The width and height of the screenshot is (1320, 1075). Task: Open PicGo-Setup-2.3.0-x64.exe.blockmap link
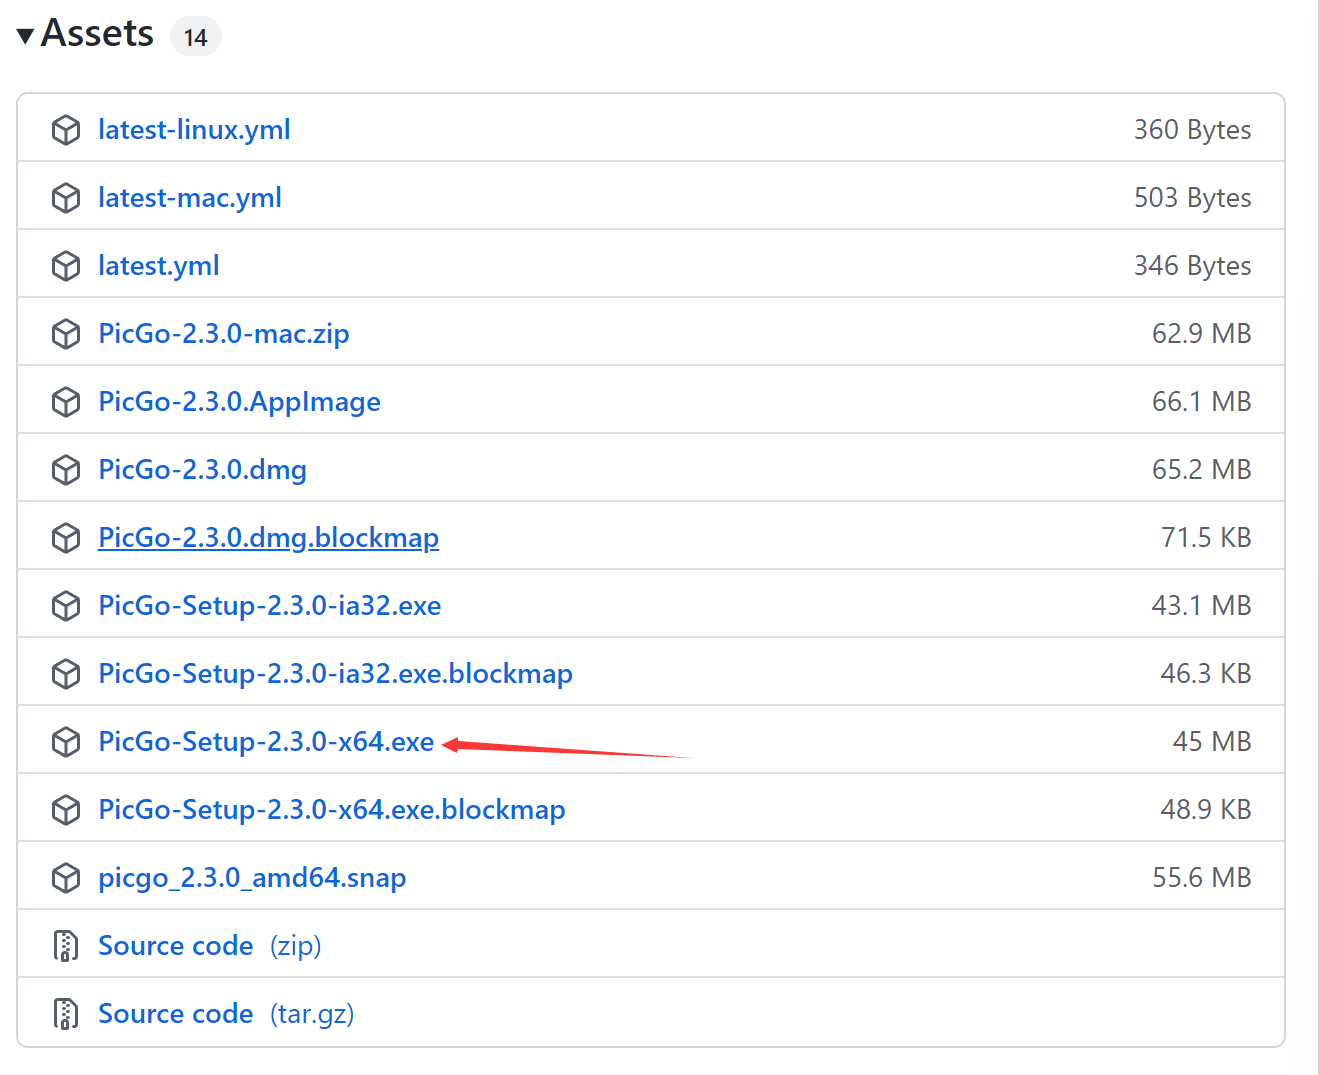pos(332,810)
